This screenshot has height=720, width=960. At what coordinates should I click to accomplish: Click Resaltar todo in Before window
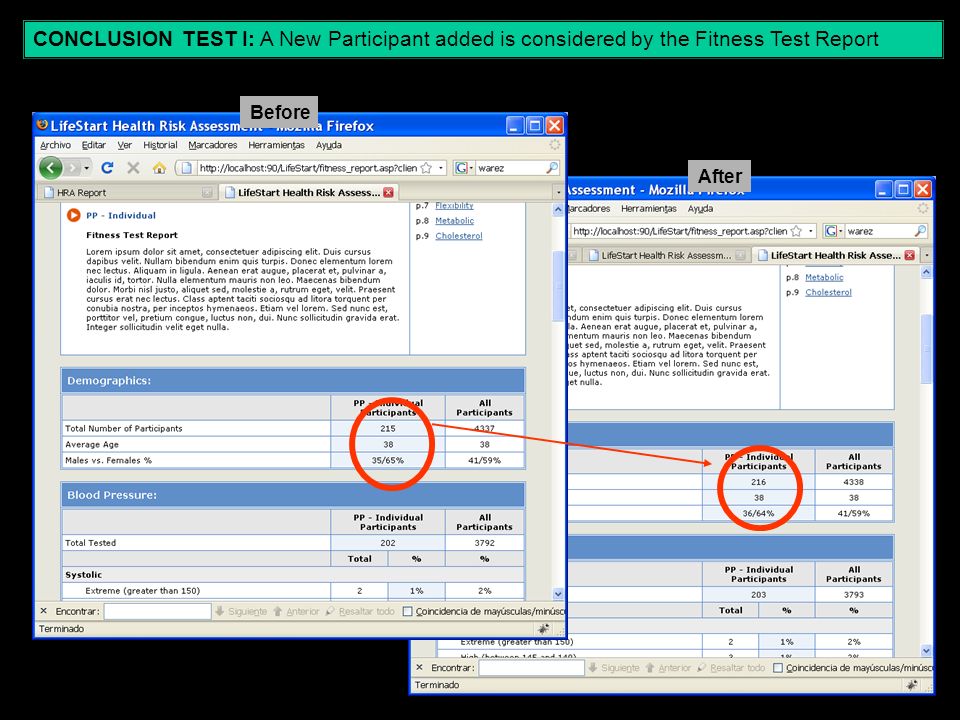pyautogui.click(x=360, y=611)
